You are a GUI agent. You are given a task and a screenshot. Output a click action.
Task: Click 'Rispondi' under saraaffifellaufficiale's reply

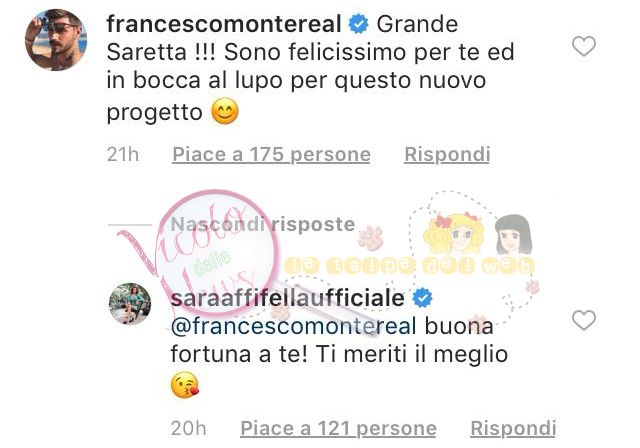click(x=513, y=428)
